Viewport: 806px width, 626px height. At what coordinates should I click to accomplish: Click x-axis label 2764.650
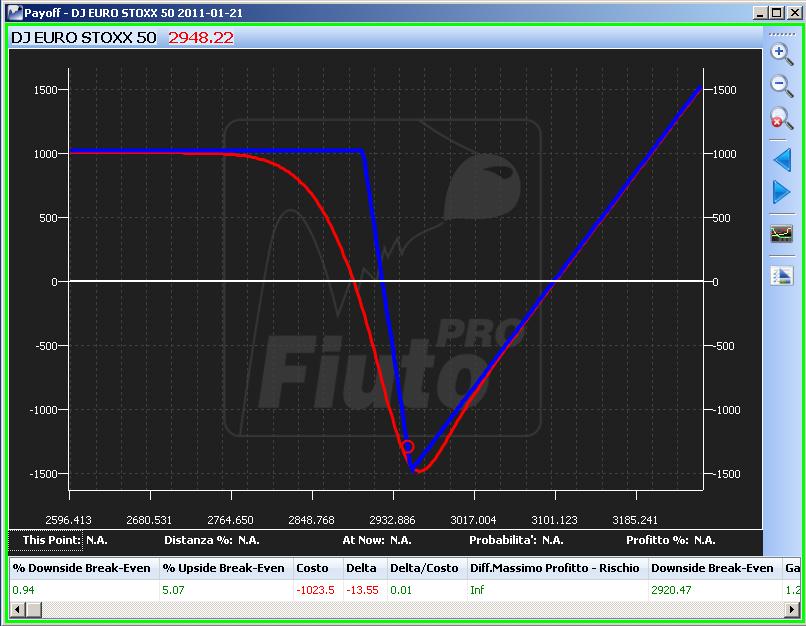(x=230, y=520)
